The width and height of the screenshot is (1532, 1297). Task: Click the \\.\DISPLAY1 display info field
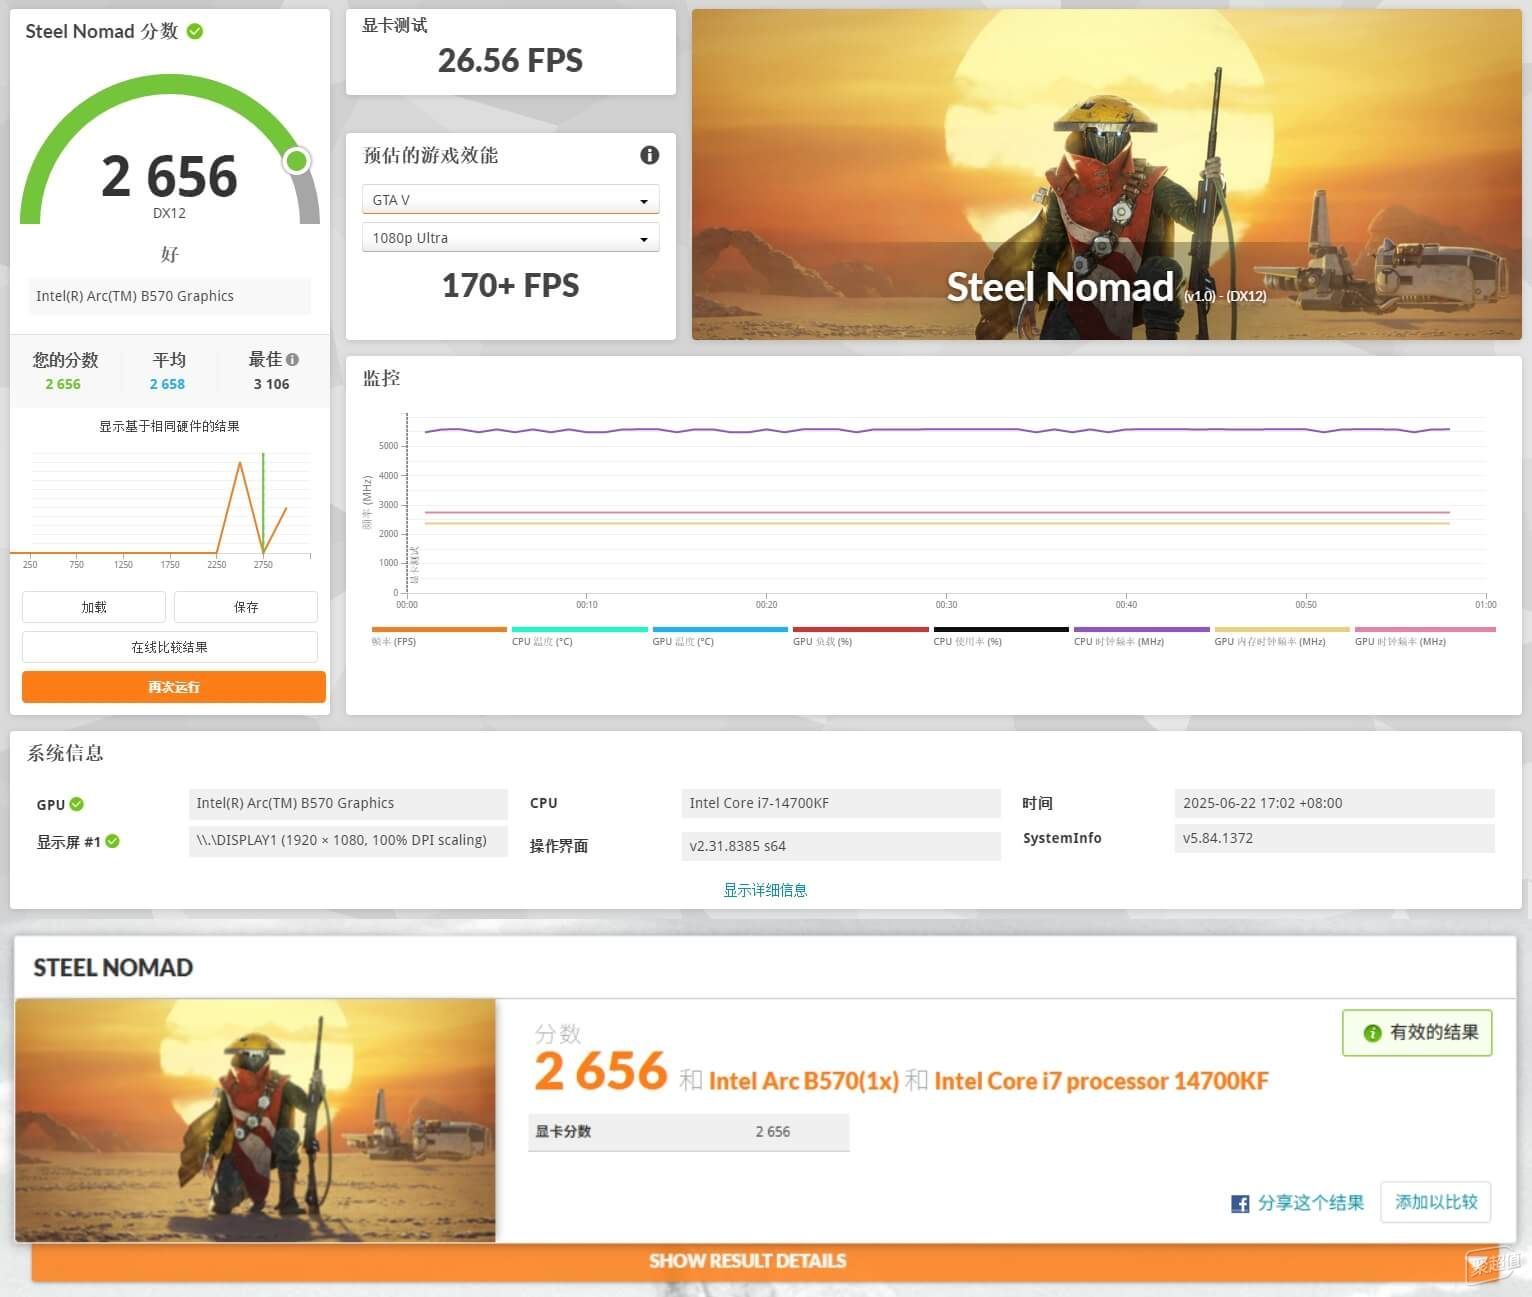348,840
